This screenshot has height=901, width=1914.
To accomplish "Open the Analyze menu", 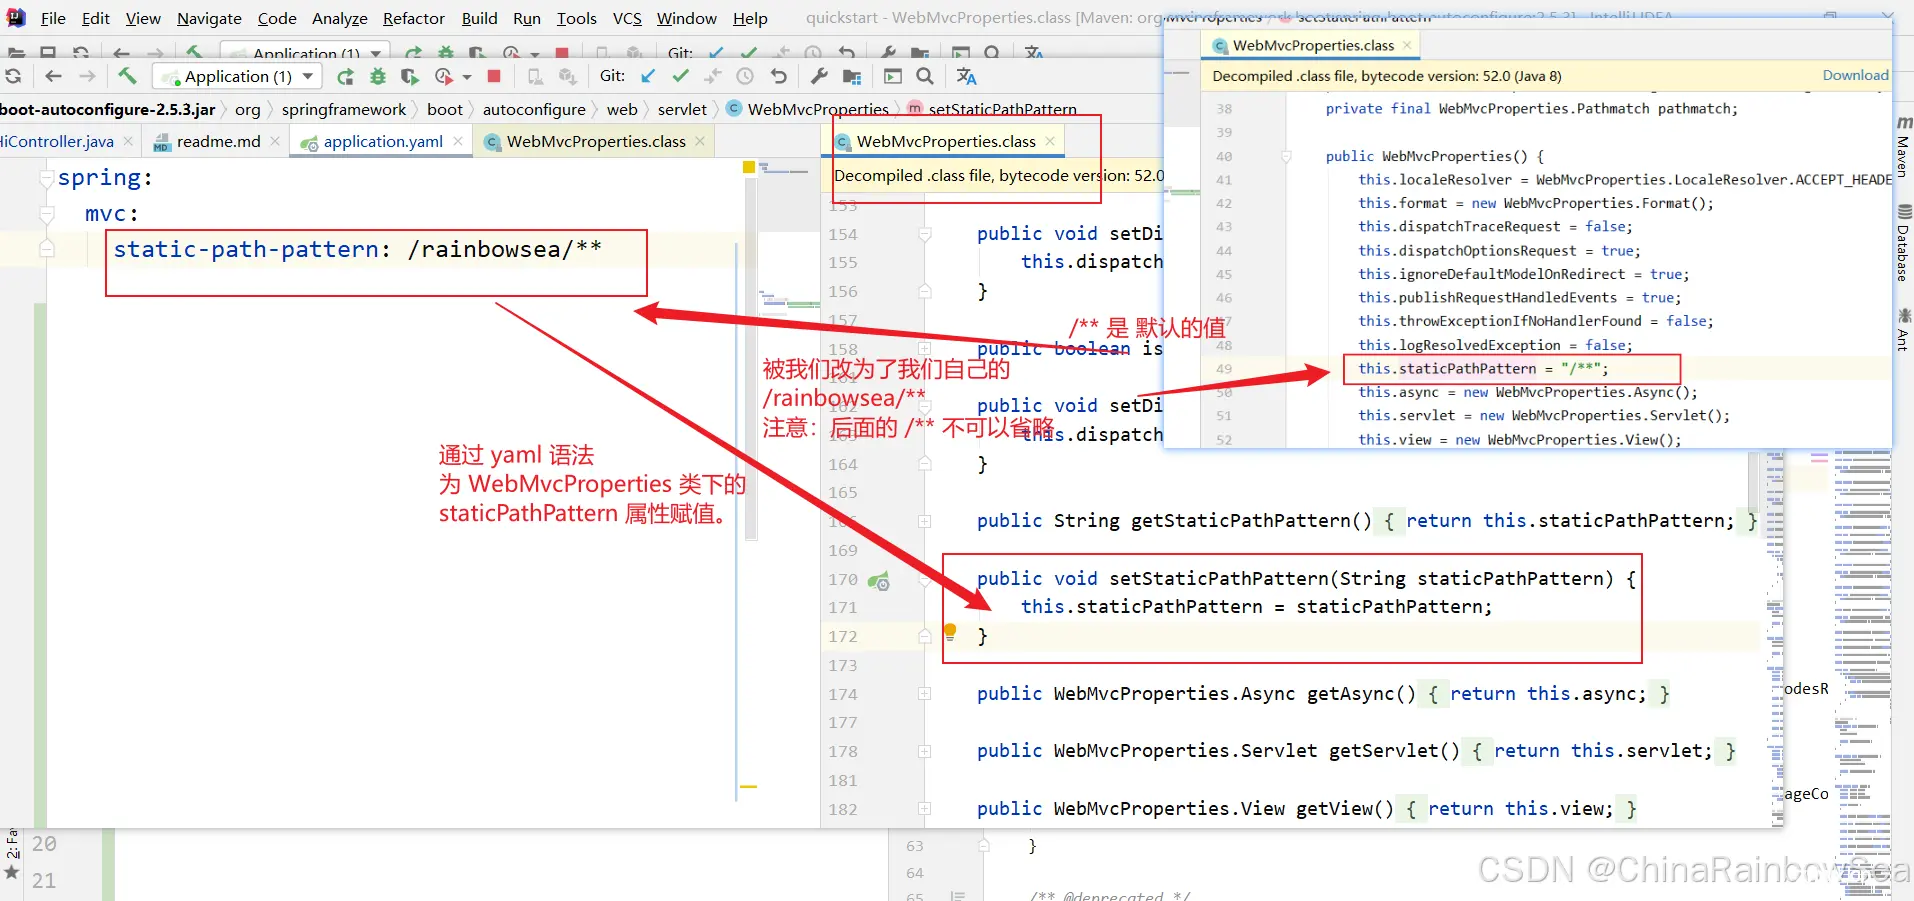I will point(339,18).
